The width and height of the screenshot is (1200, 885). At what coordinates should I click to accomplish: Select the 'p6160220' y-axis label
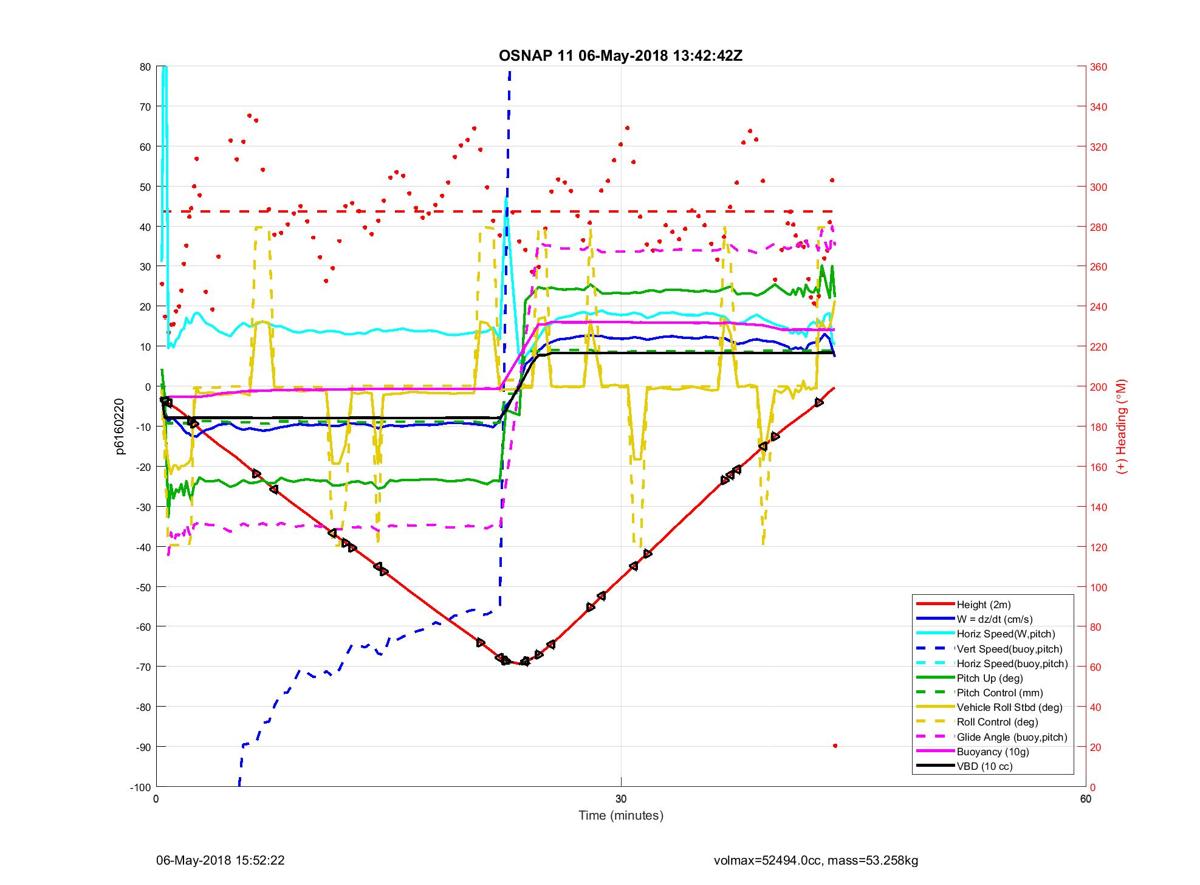point(120,427)
